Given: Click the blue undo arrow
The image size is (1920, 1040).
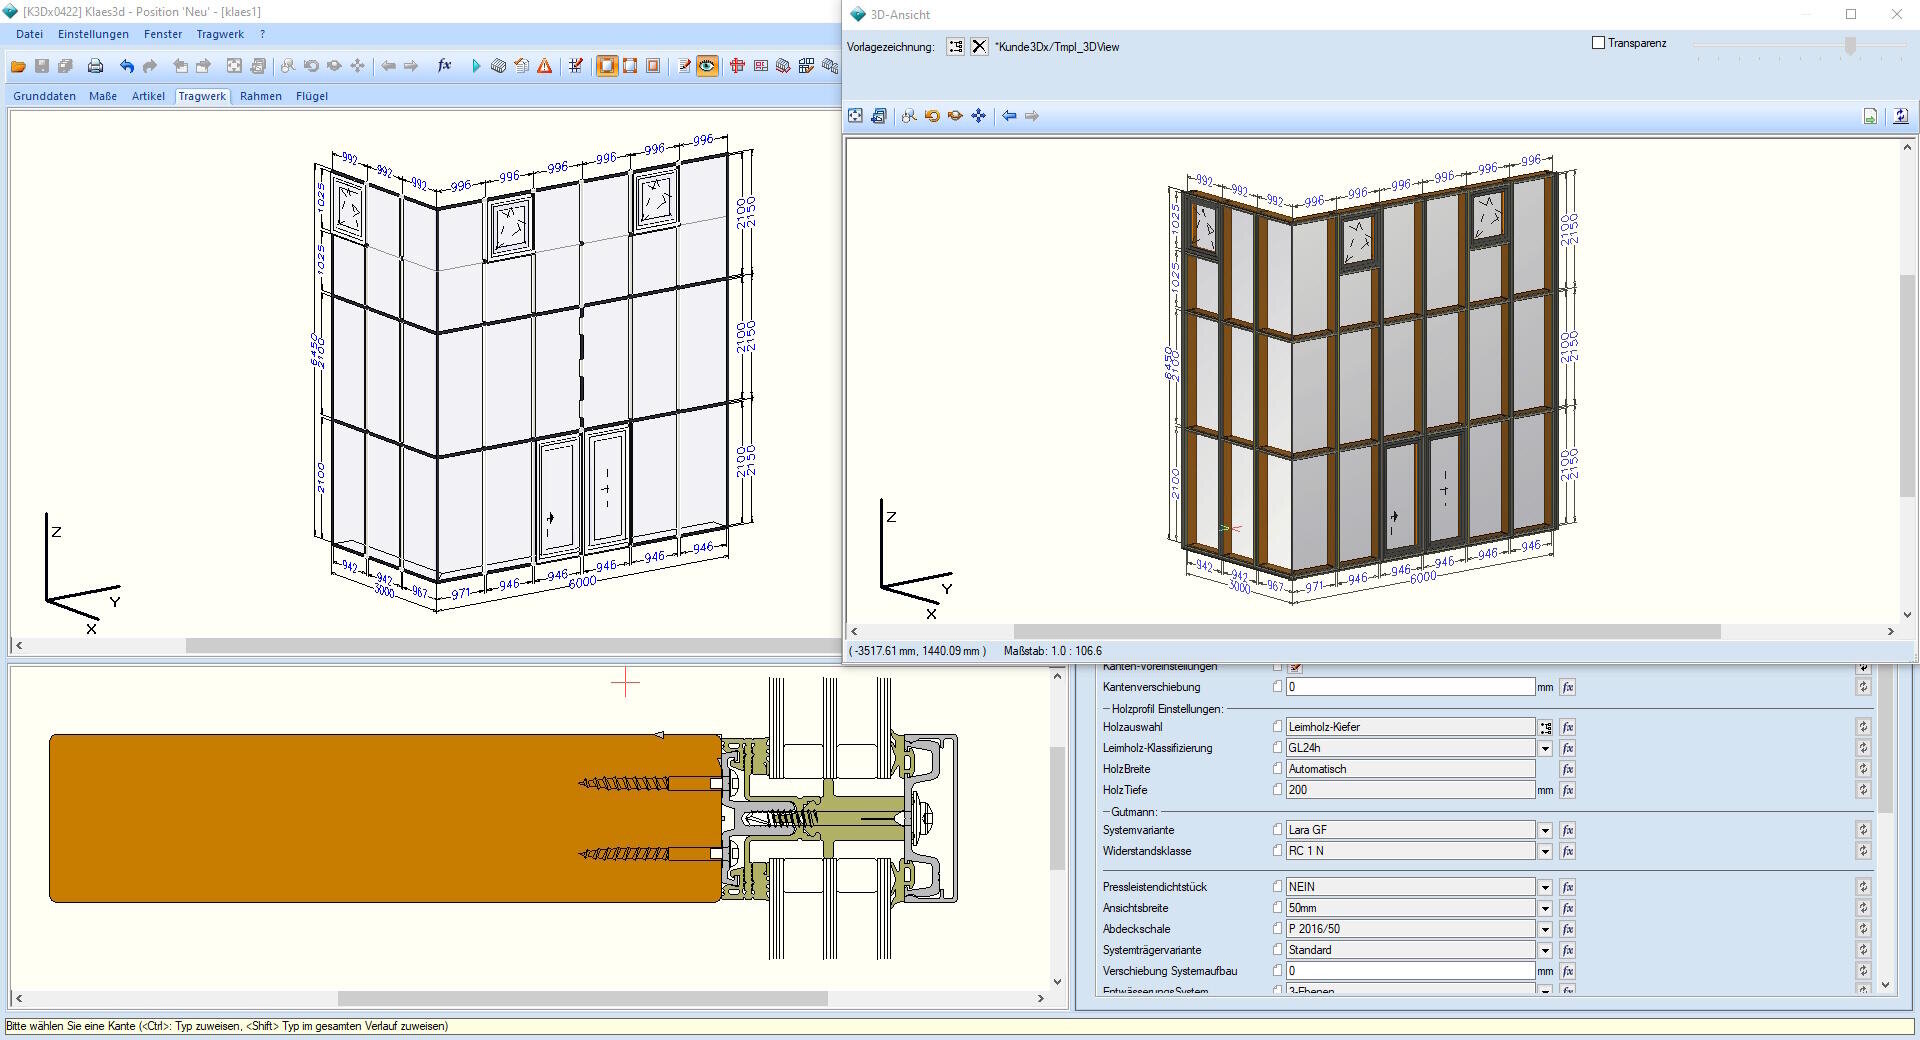Looking at the screenshot, I should click(x=126, y=66).
